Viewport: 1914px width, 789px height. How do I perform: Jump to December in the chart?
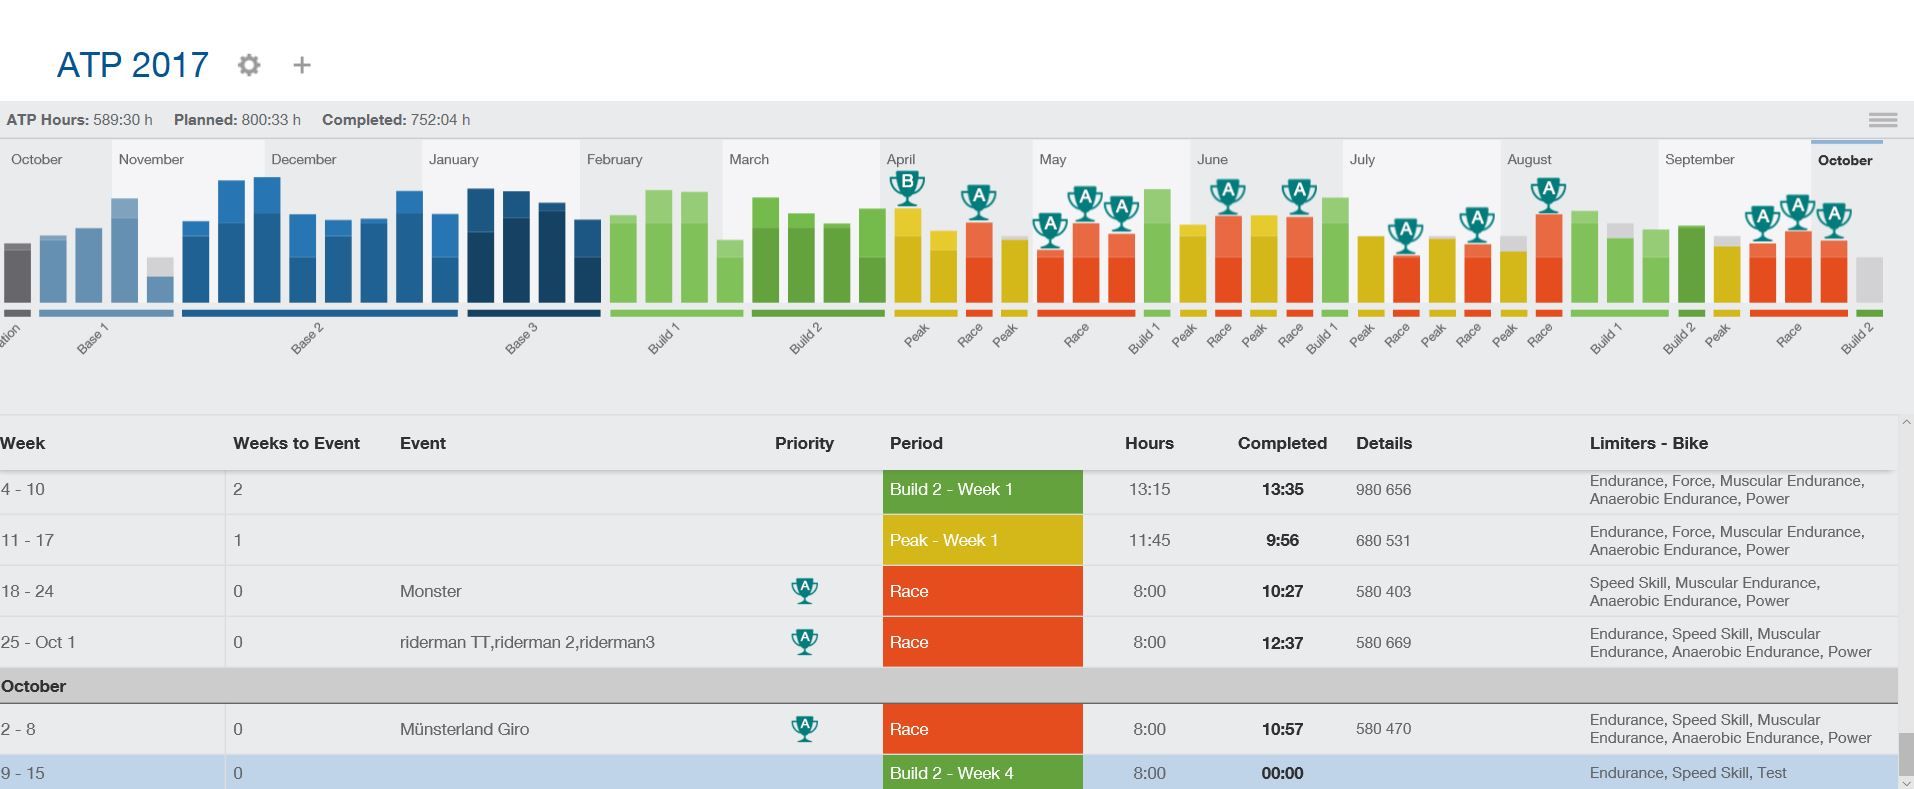tap(304, 159)
